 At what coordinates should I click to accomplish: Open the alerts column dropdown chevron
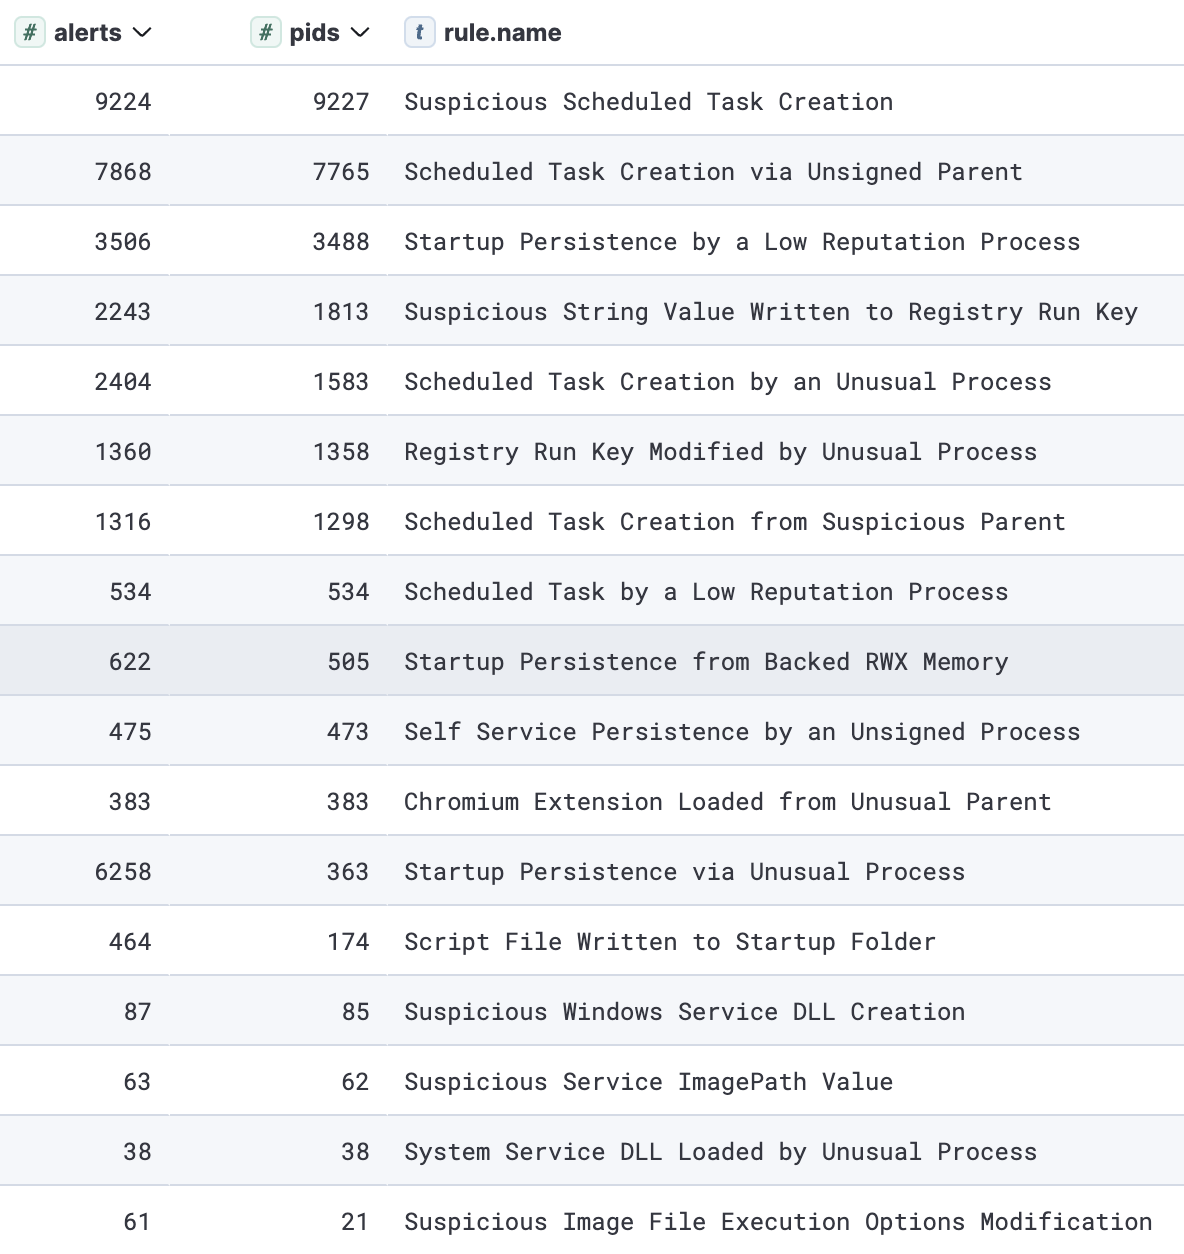[x=142, y=33]
